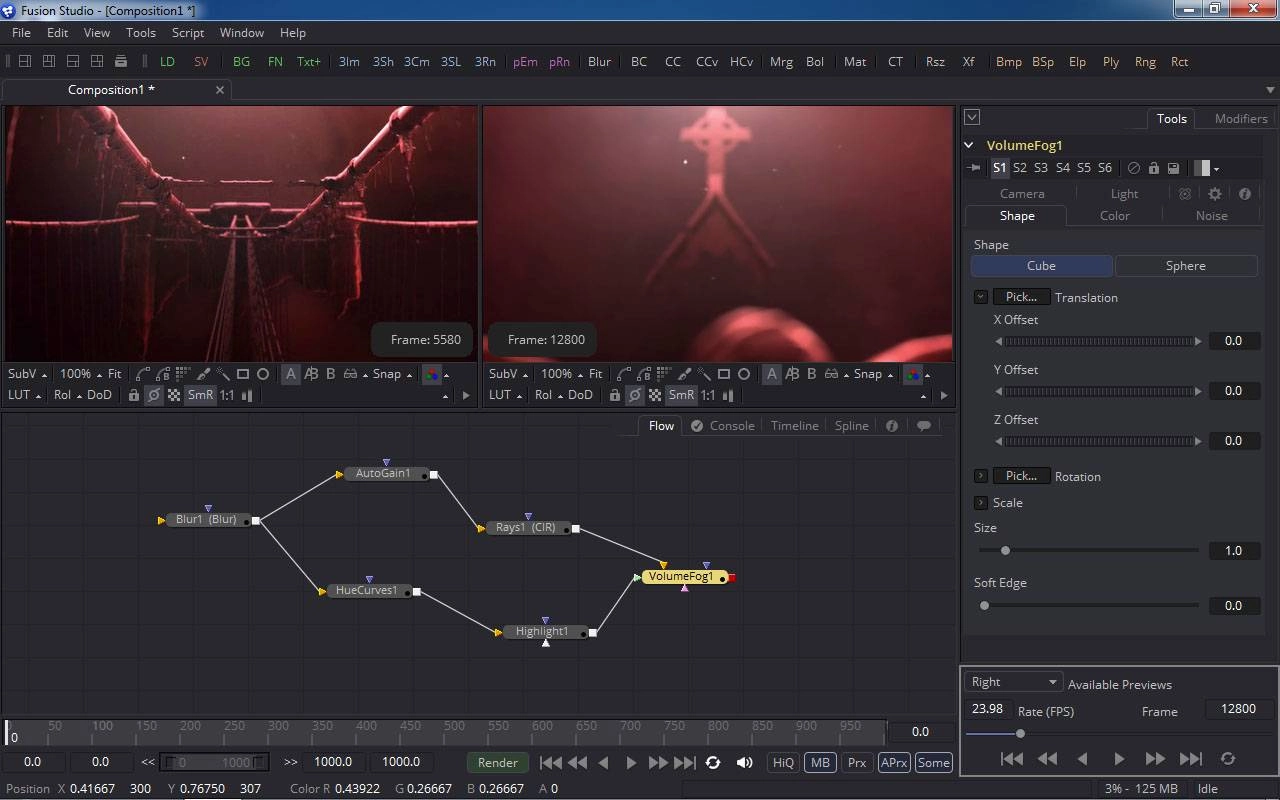Toggle the checker underlay in the left viewer
The height and width of the screenshot is (800, 1280).
(174, 395)
